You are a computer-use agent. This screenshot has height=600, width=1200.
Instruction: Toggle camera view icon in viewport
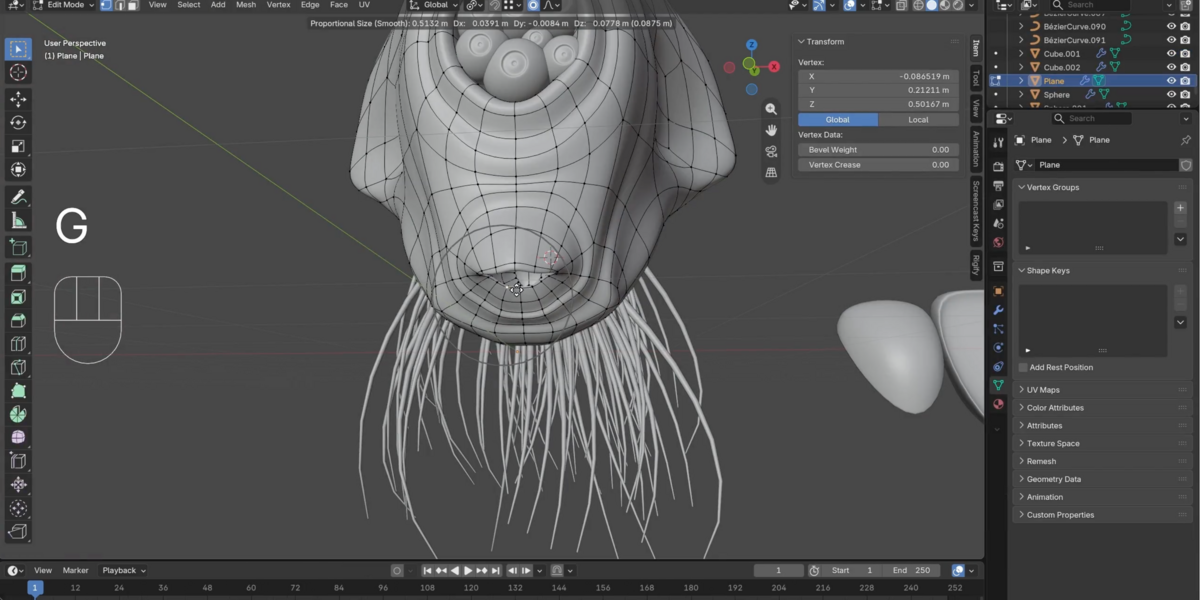pyautogui.click(x=771, y=151)
